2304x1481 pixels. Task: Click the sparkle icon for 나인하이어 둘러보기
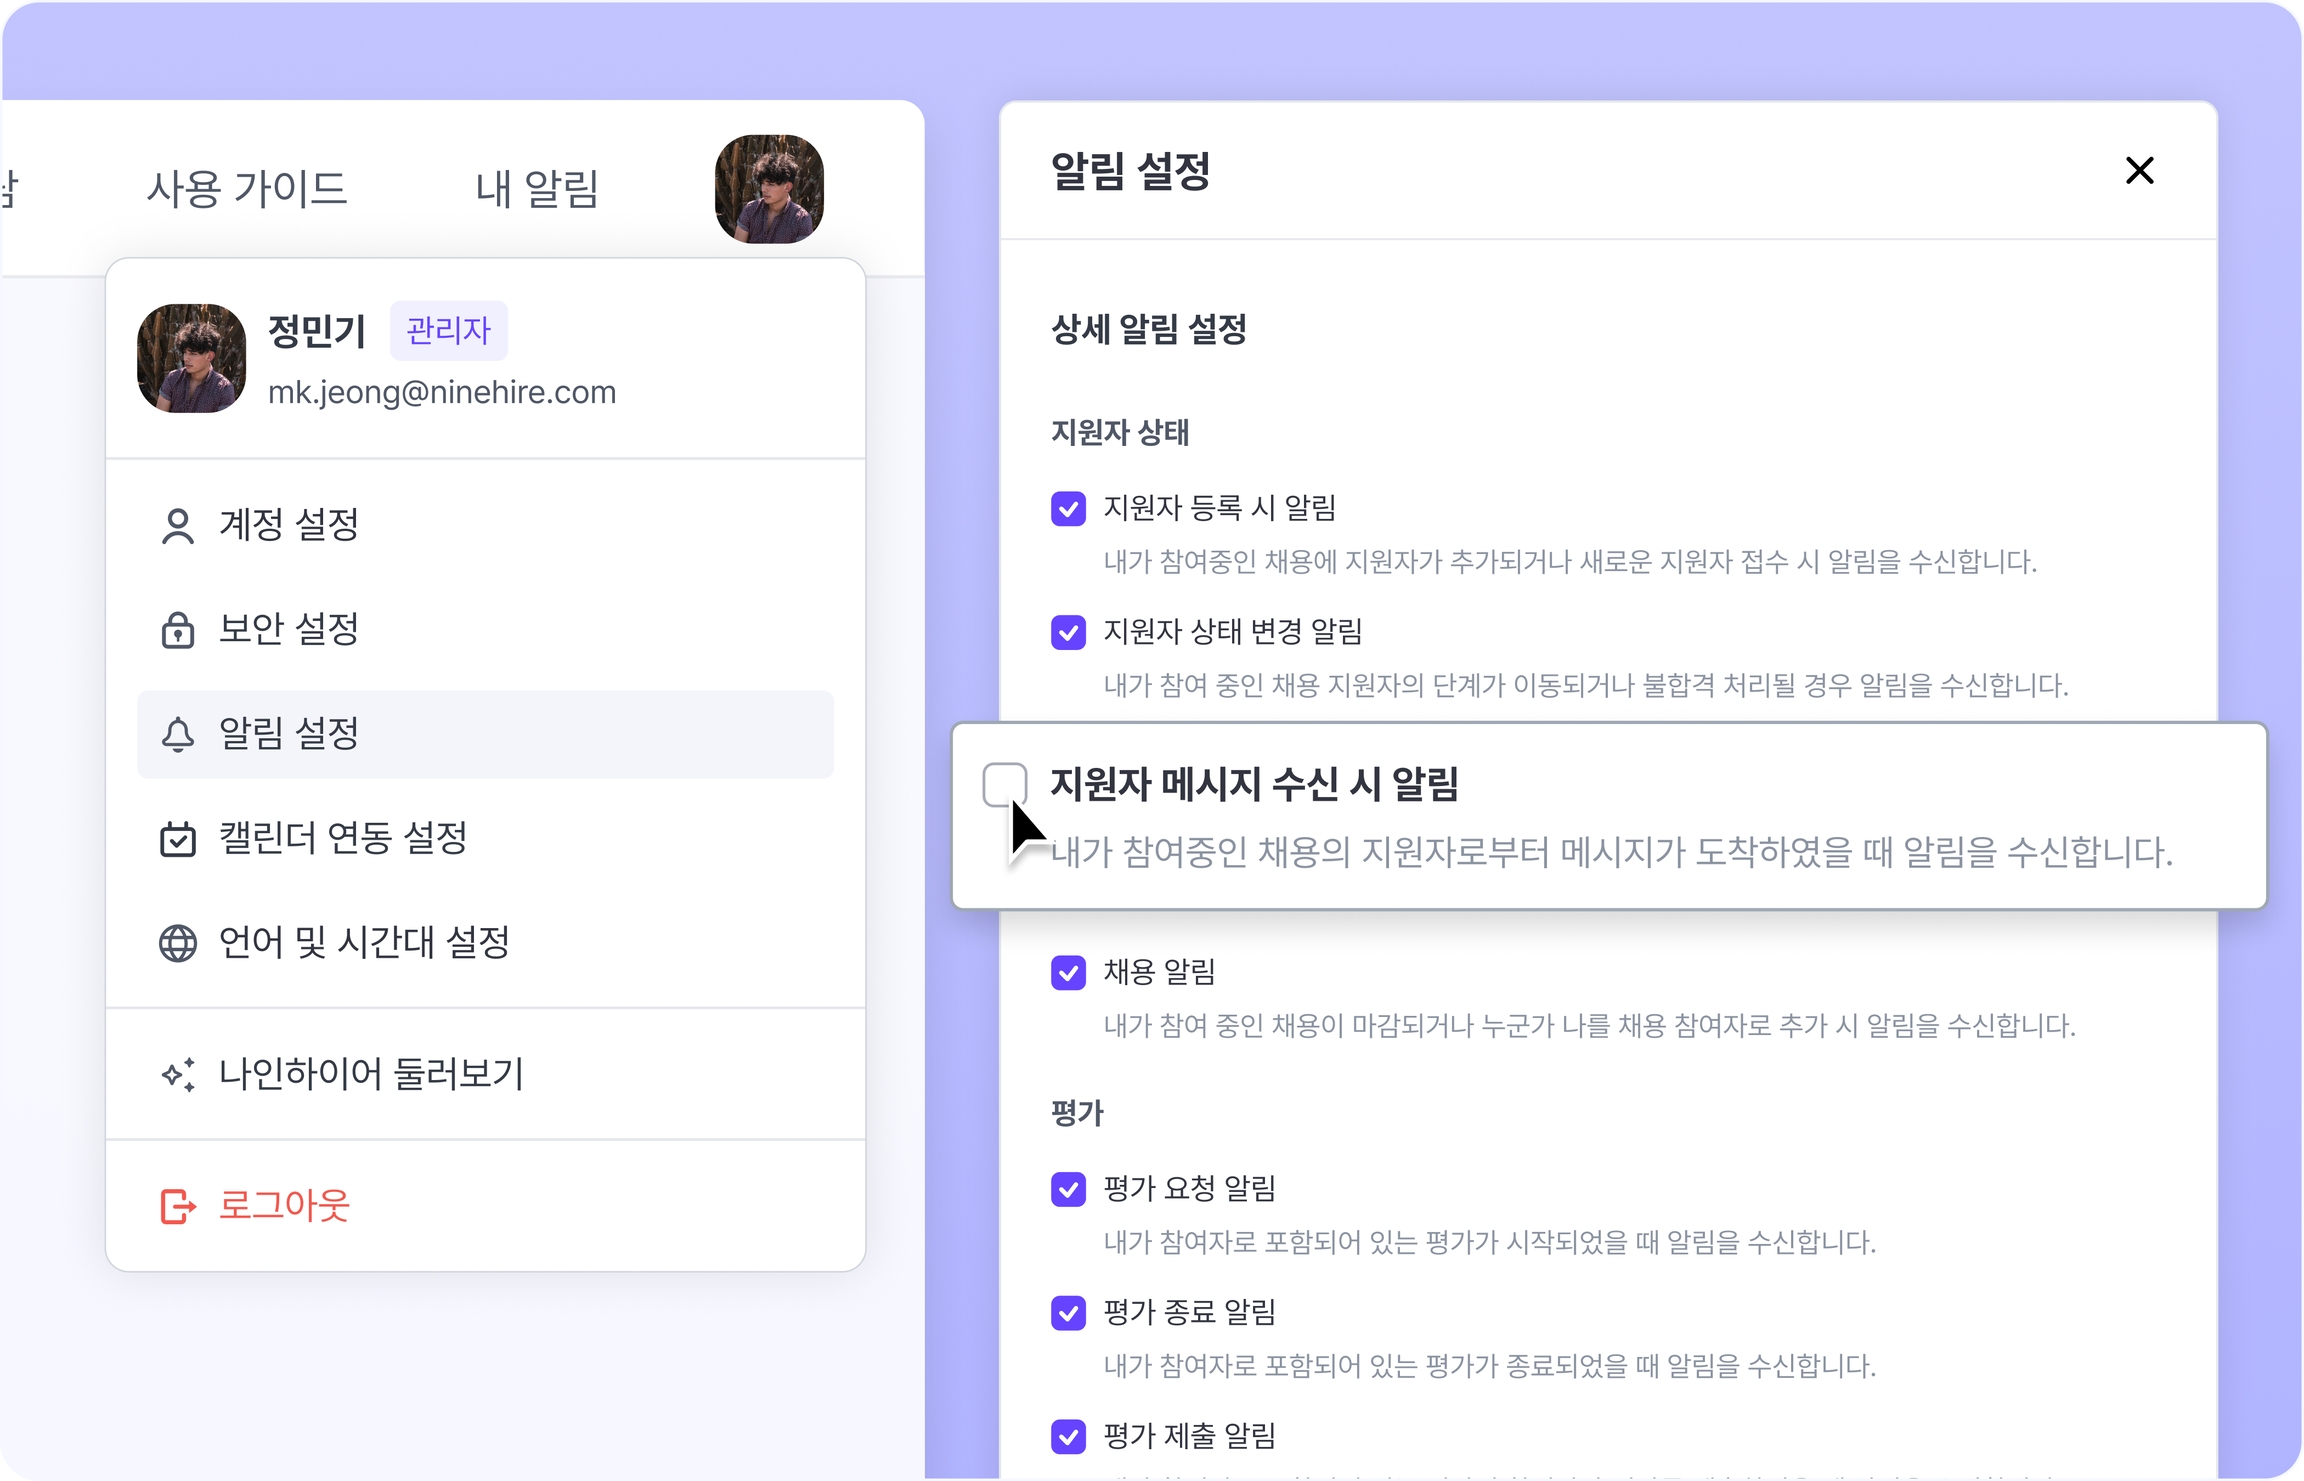(178, 1075)
